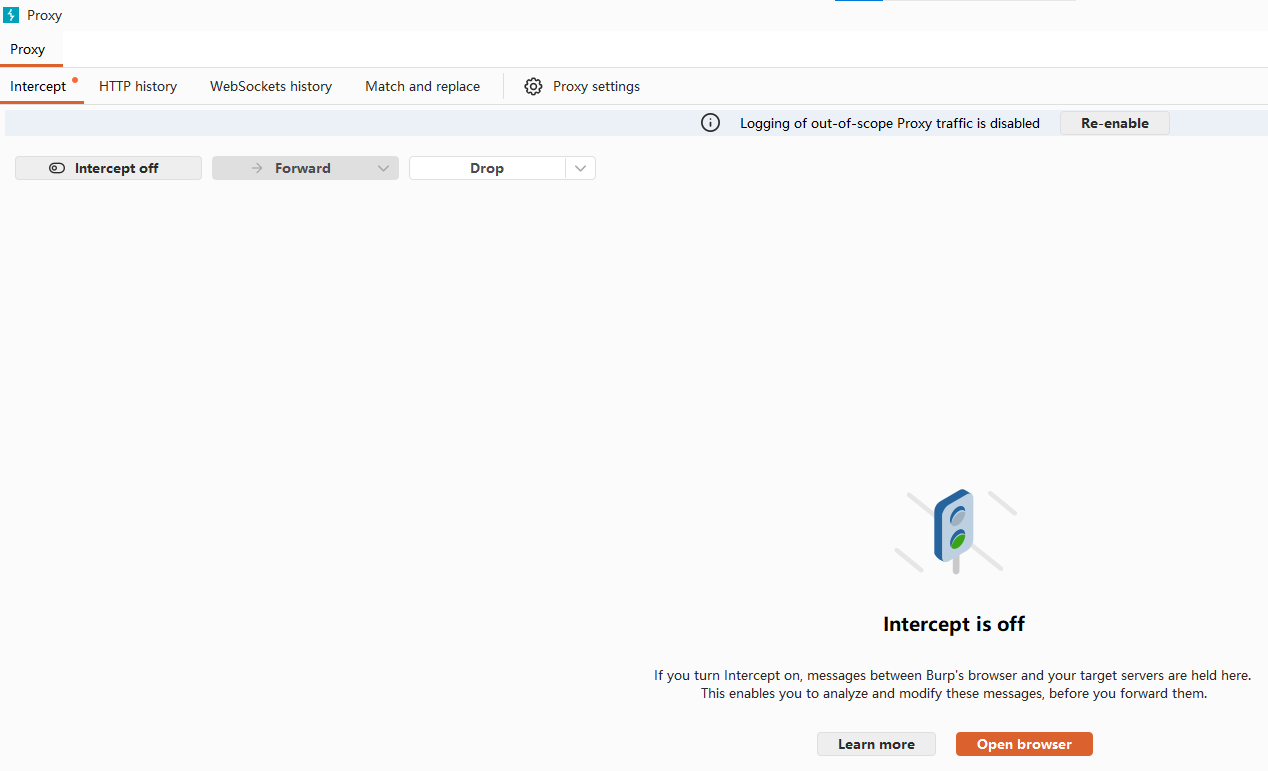Screen dimensions: 1268x771
Task: Expand the Forward button dropdown arrow
Action: (x=383, y=168)
